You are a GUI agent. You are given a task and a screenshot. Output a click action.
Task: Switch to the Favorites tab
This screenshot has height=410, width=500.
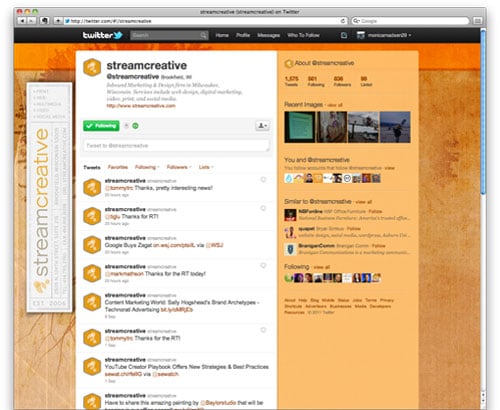[118, 167]
